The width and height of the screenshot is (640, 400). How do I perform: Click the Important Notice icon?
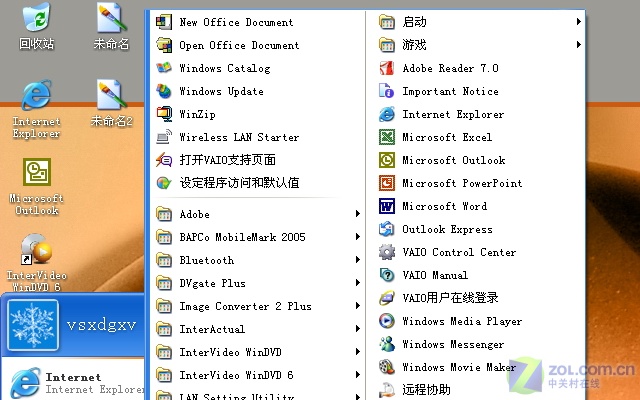387,91
